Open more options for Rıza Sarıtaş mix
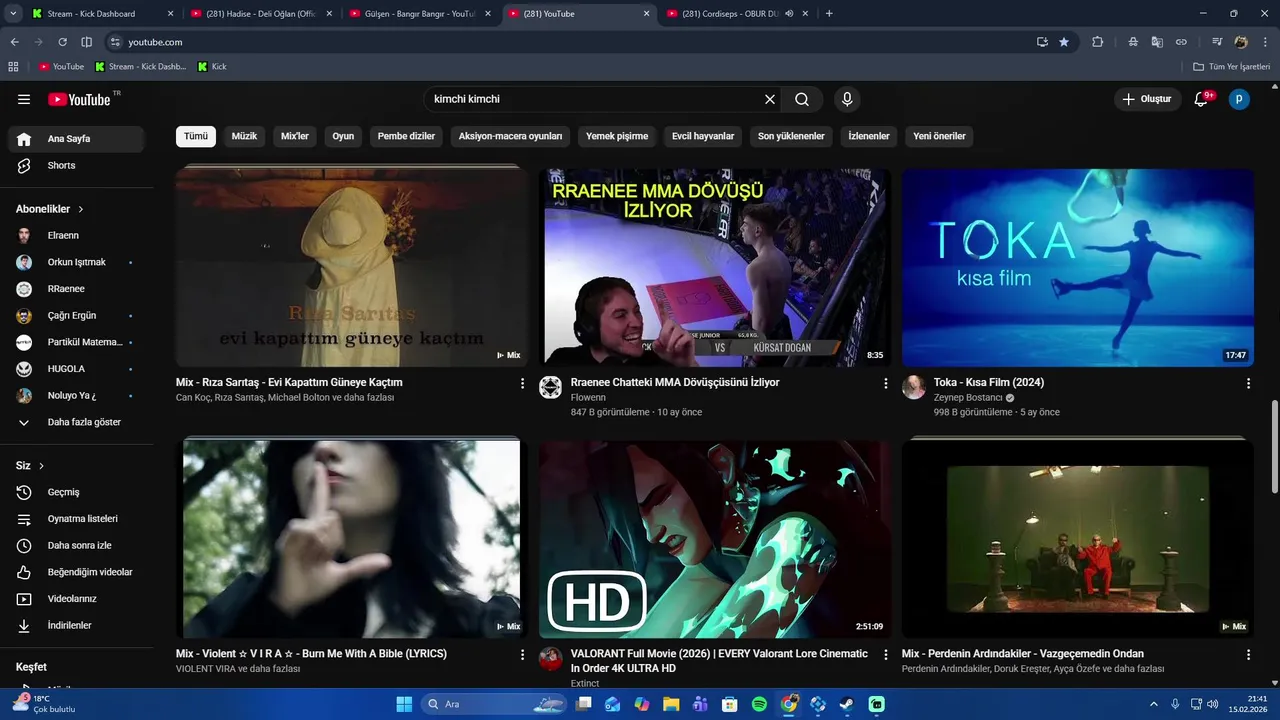Image resolution: width=1280 pixels, height=720 pixels. (522, 383)
